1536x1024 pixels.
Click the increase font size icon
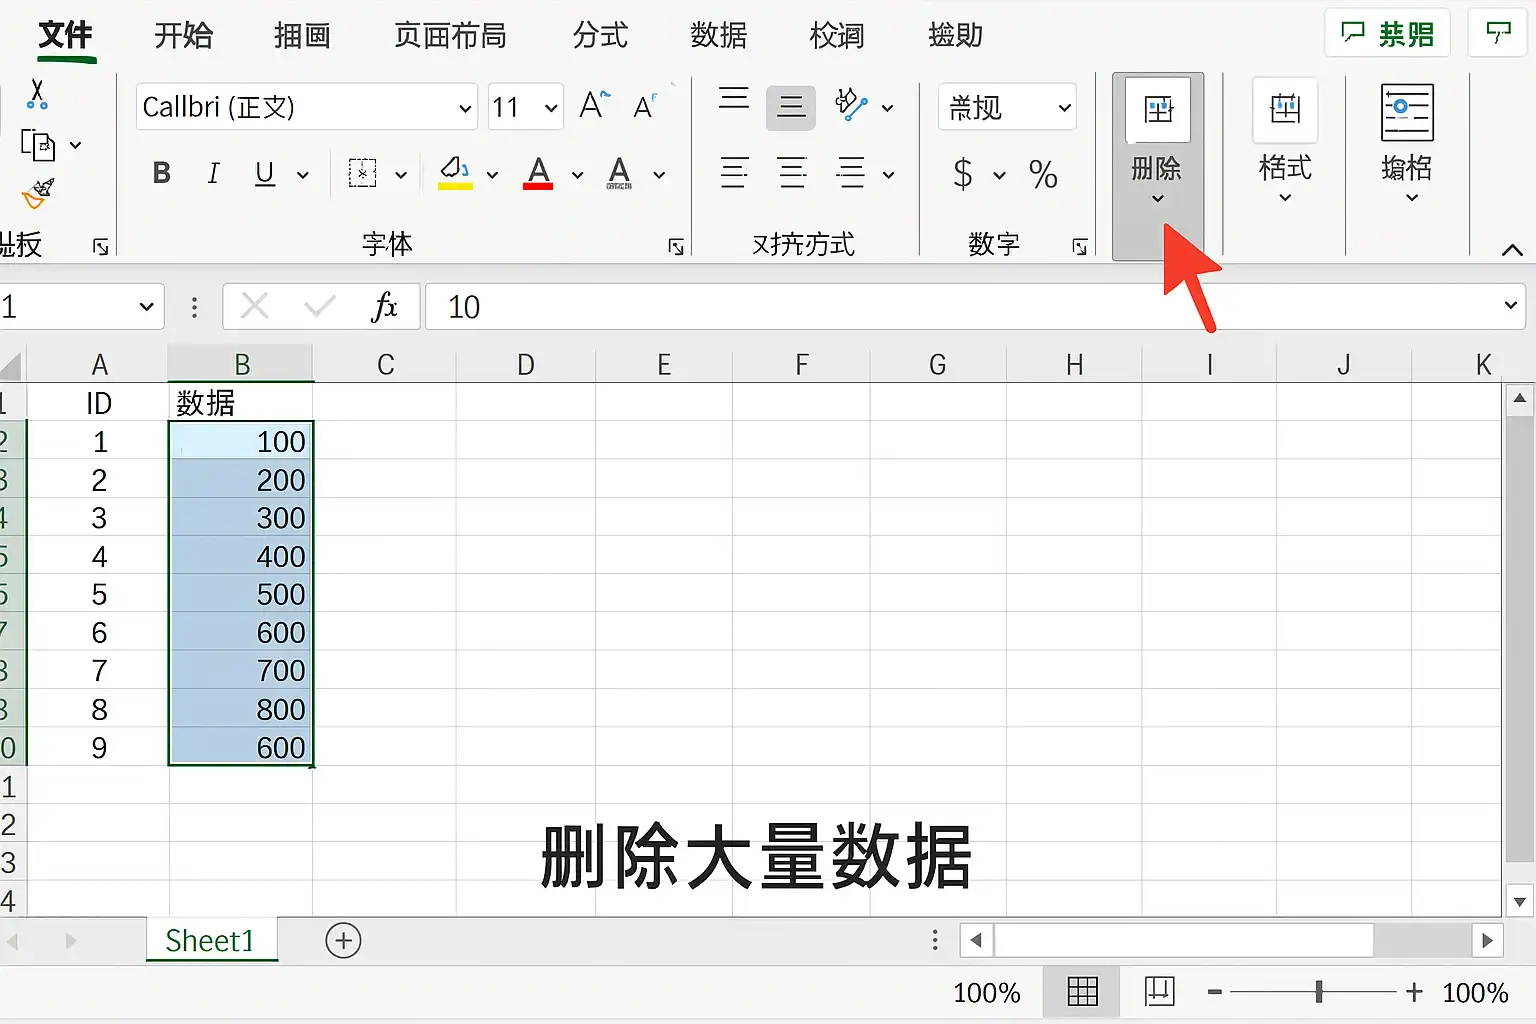point(594,106)
